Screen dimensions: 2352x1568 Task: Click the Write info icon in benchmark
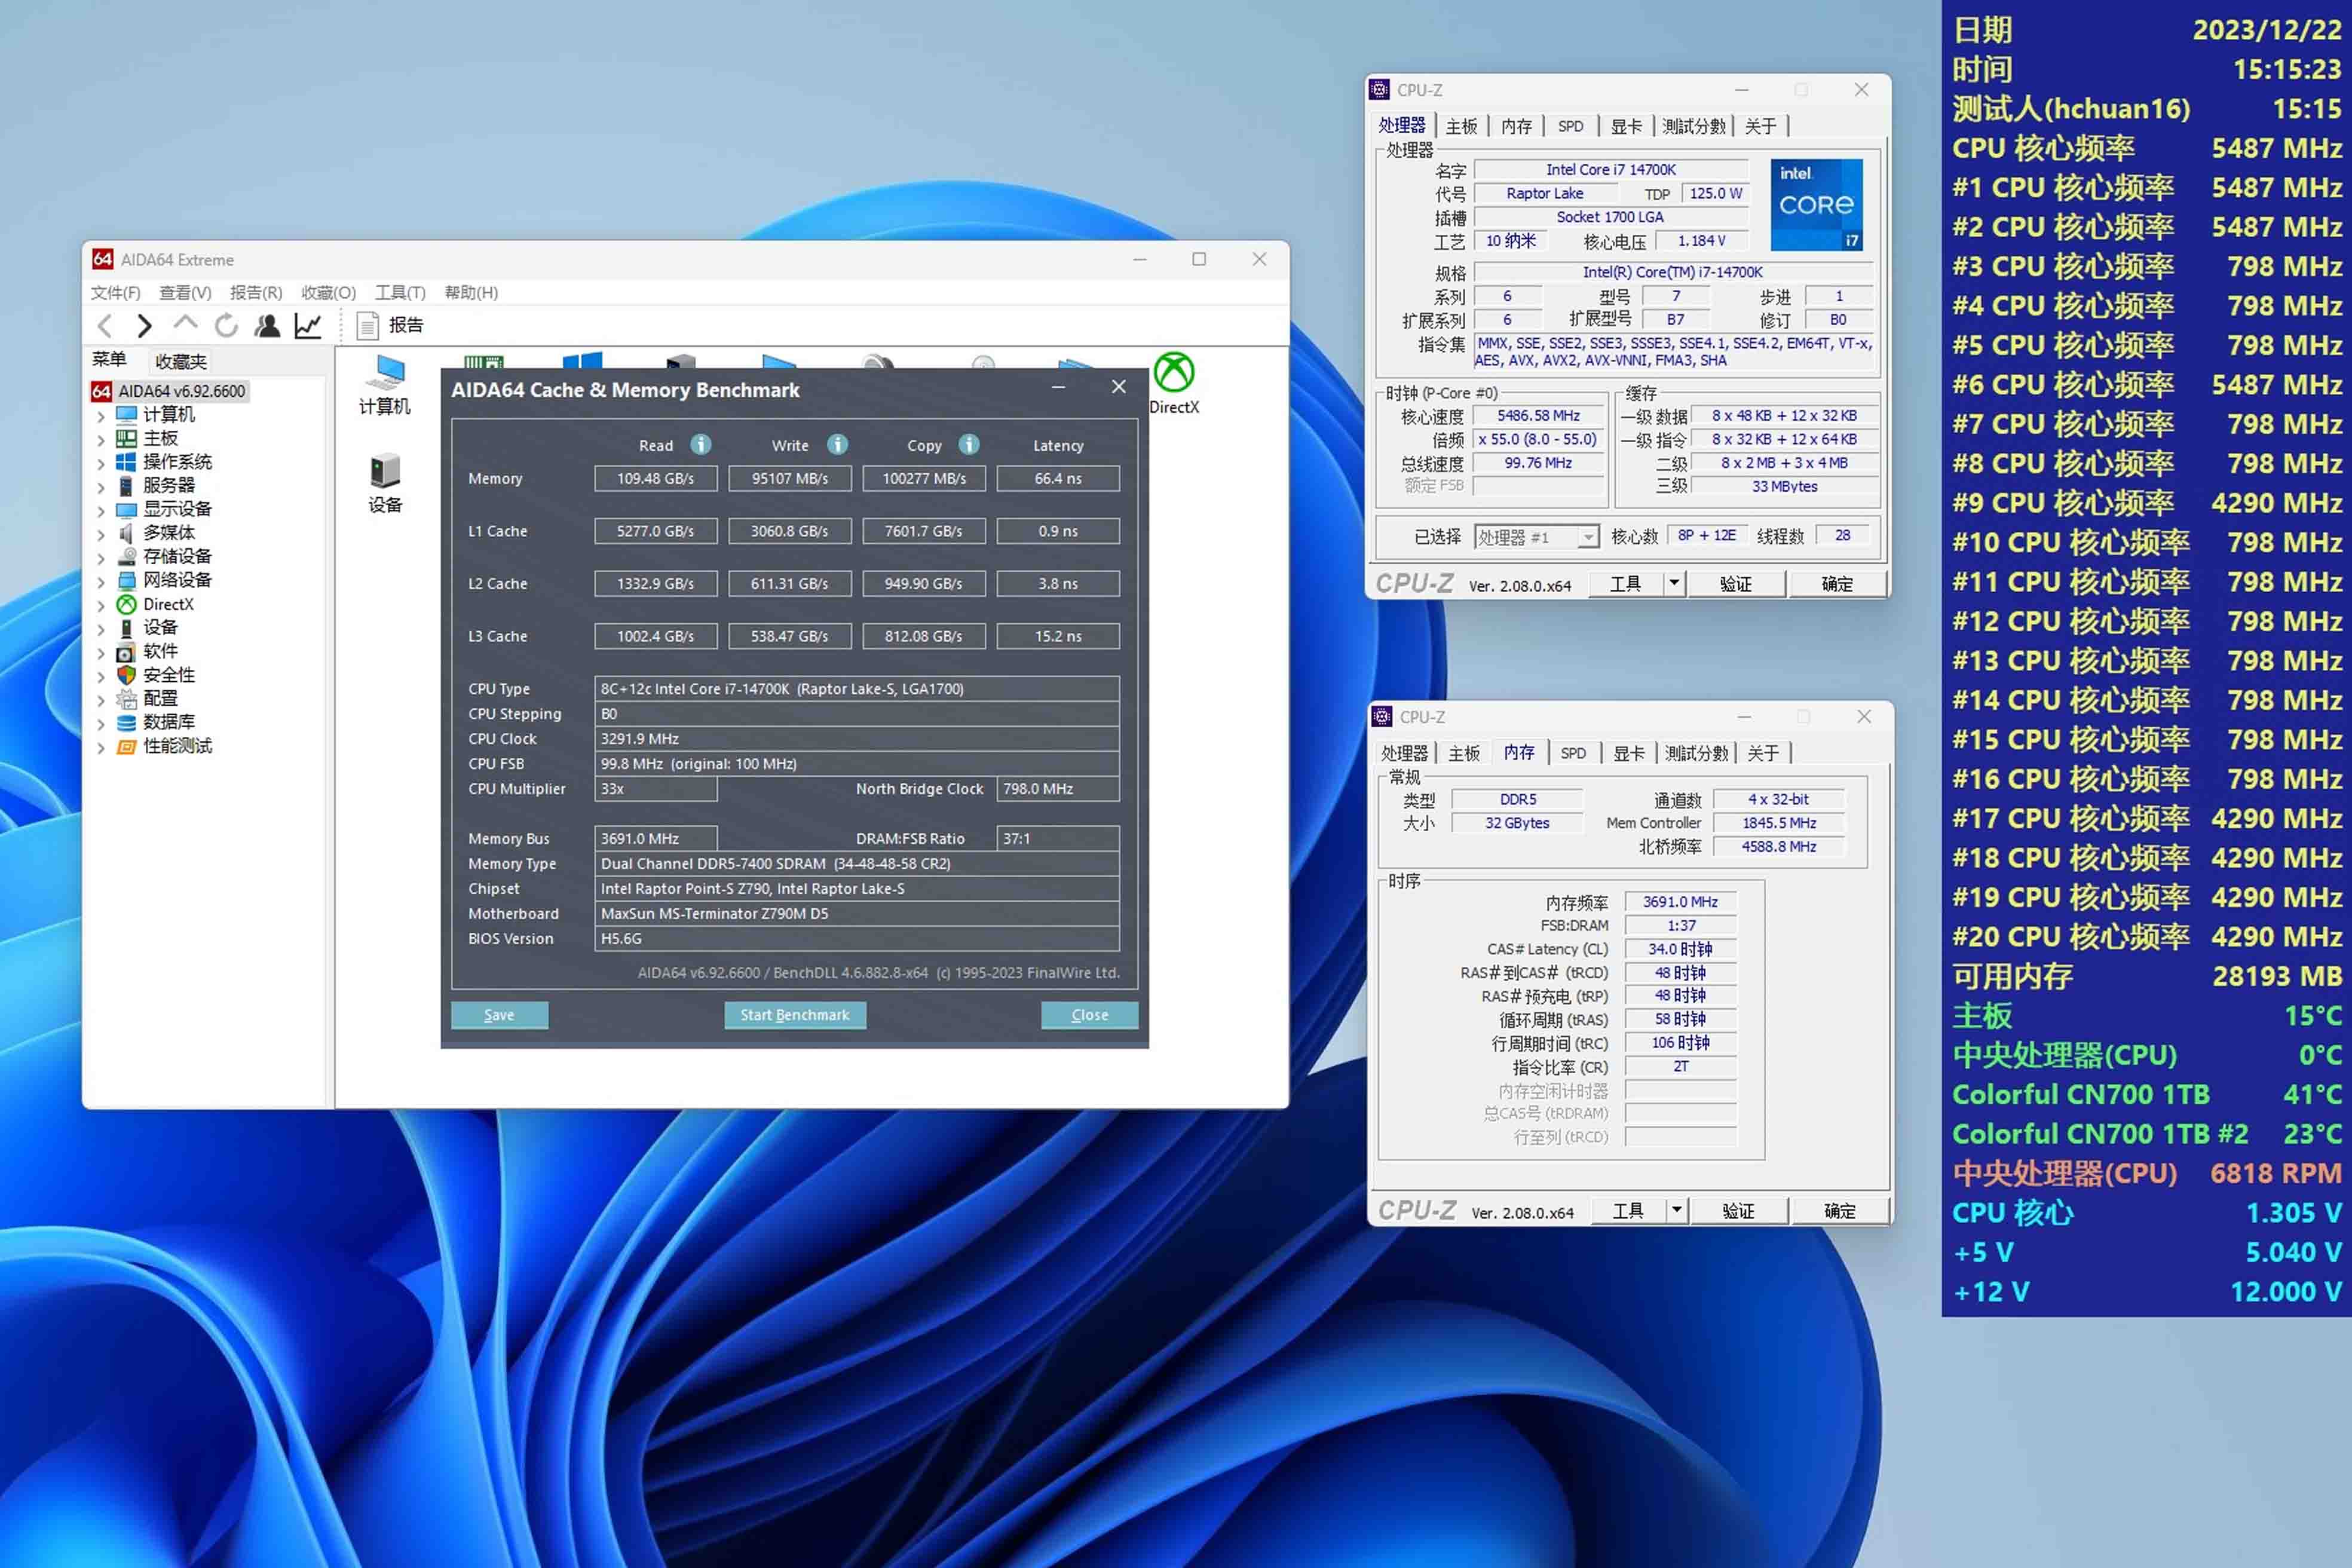click(837, 444)
